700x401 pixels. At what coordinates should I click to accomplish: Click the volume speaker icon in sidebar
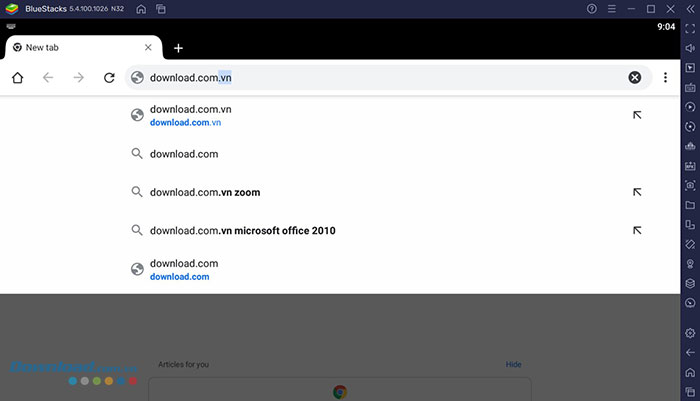pos(690,48)
